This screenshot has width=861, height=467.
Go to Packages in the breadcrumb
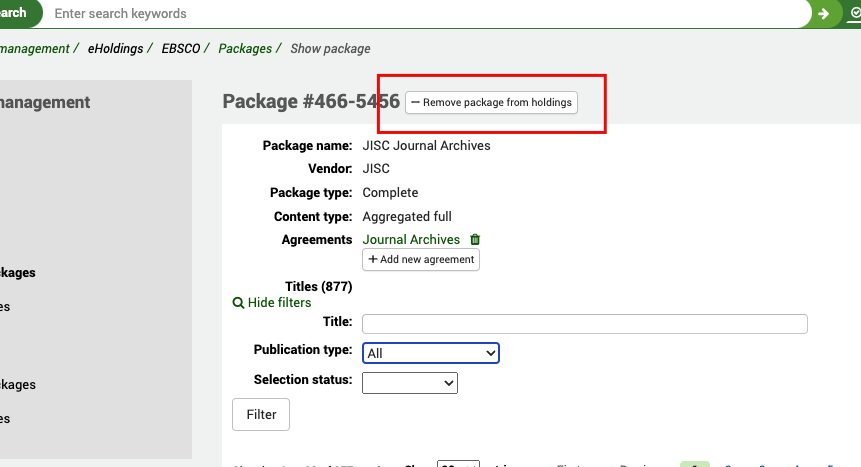245,48
